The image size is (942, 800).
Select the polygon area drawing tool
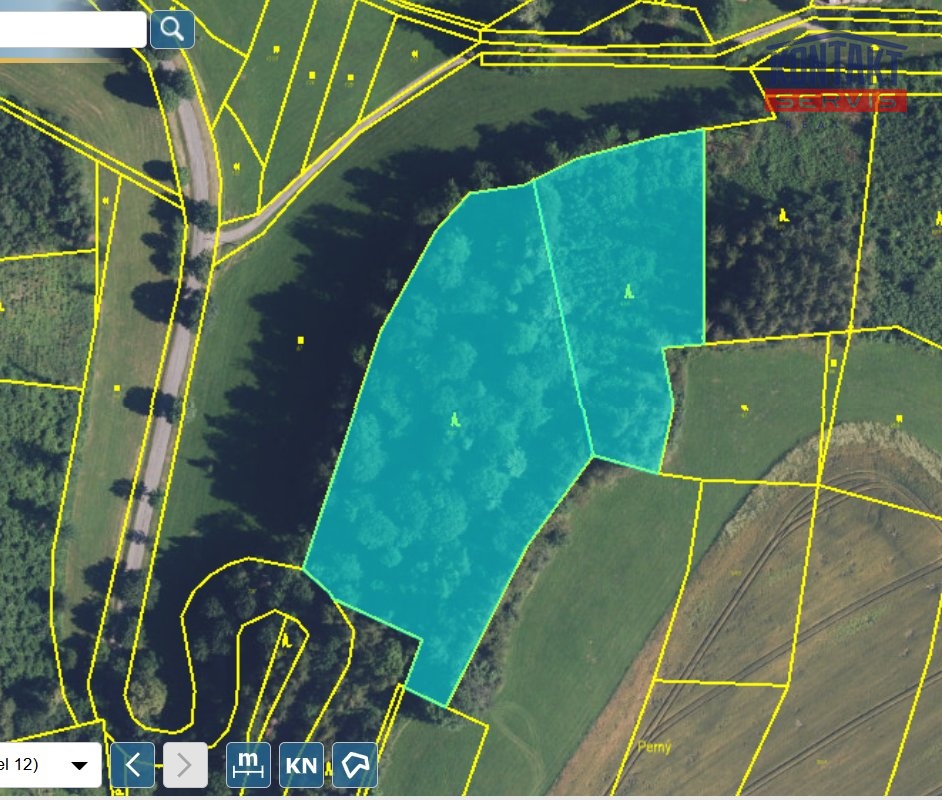coord(355,765)
